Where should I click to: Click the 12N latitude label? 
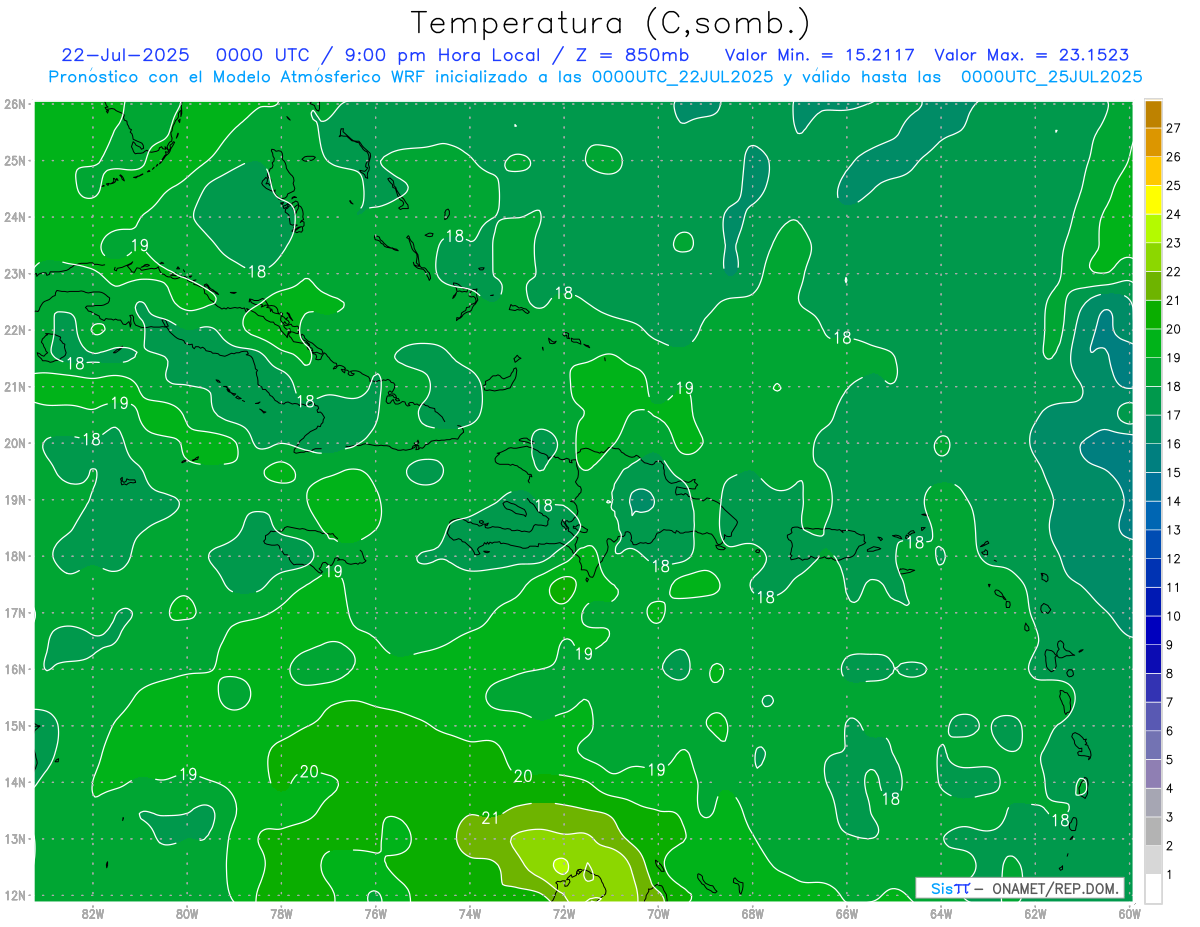pyautogui.click(x=14, y=895)
